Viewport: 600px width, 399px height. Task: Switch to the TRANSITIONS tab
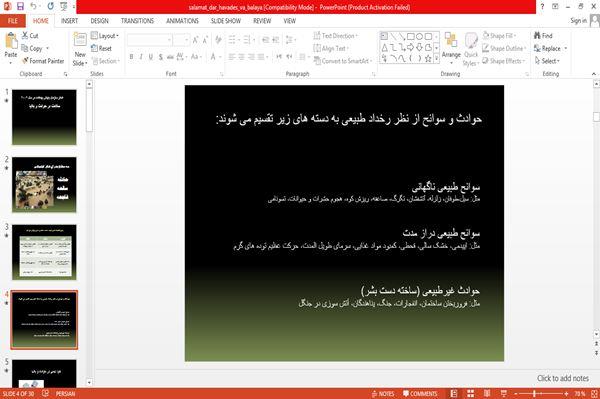point(137,21)
